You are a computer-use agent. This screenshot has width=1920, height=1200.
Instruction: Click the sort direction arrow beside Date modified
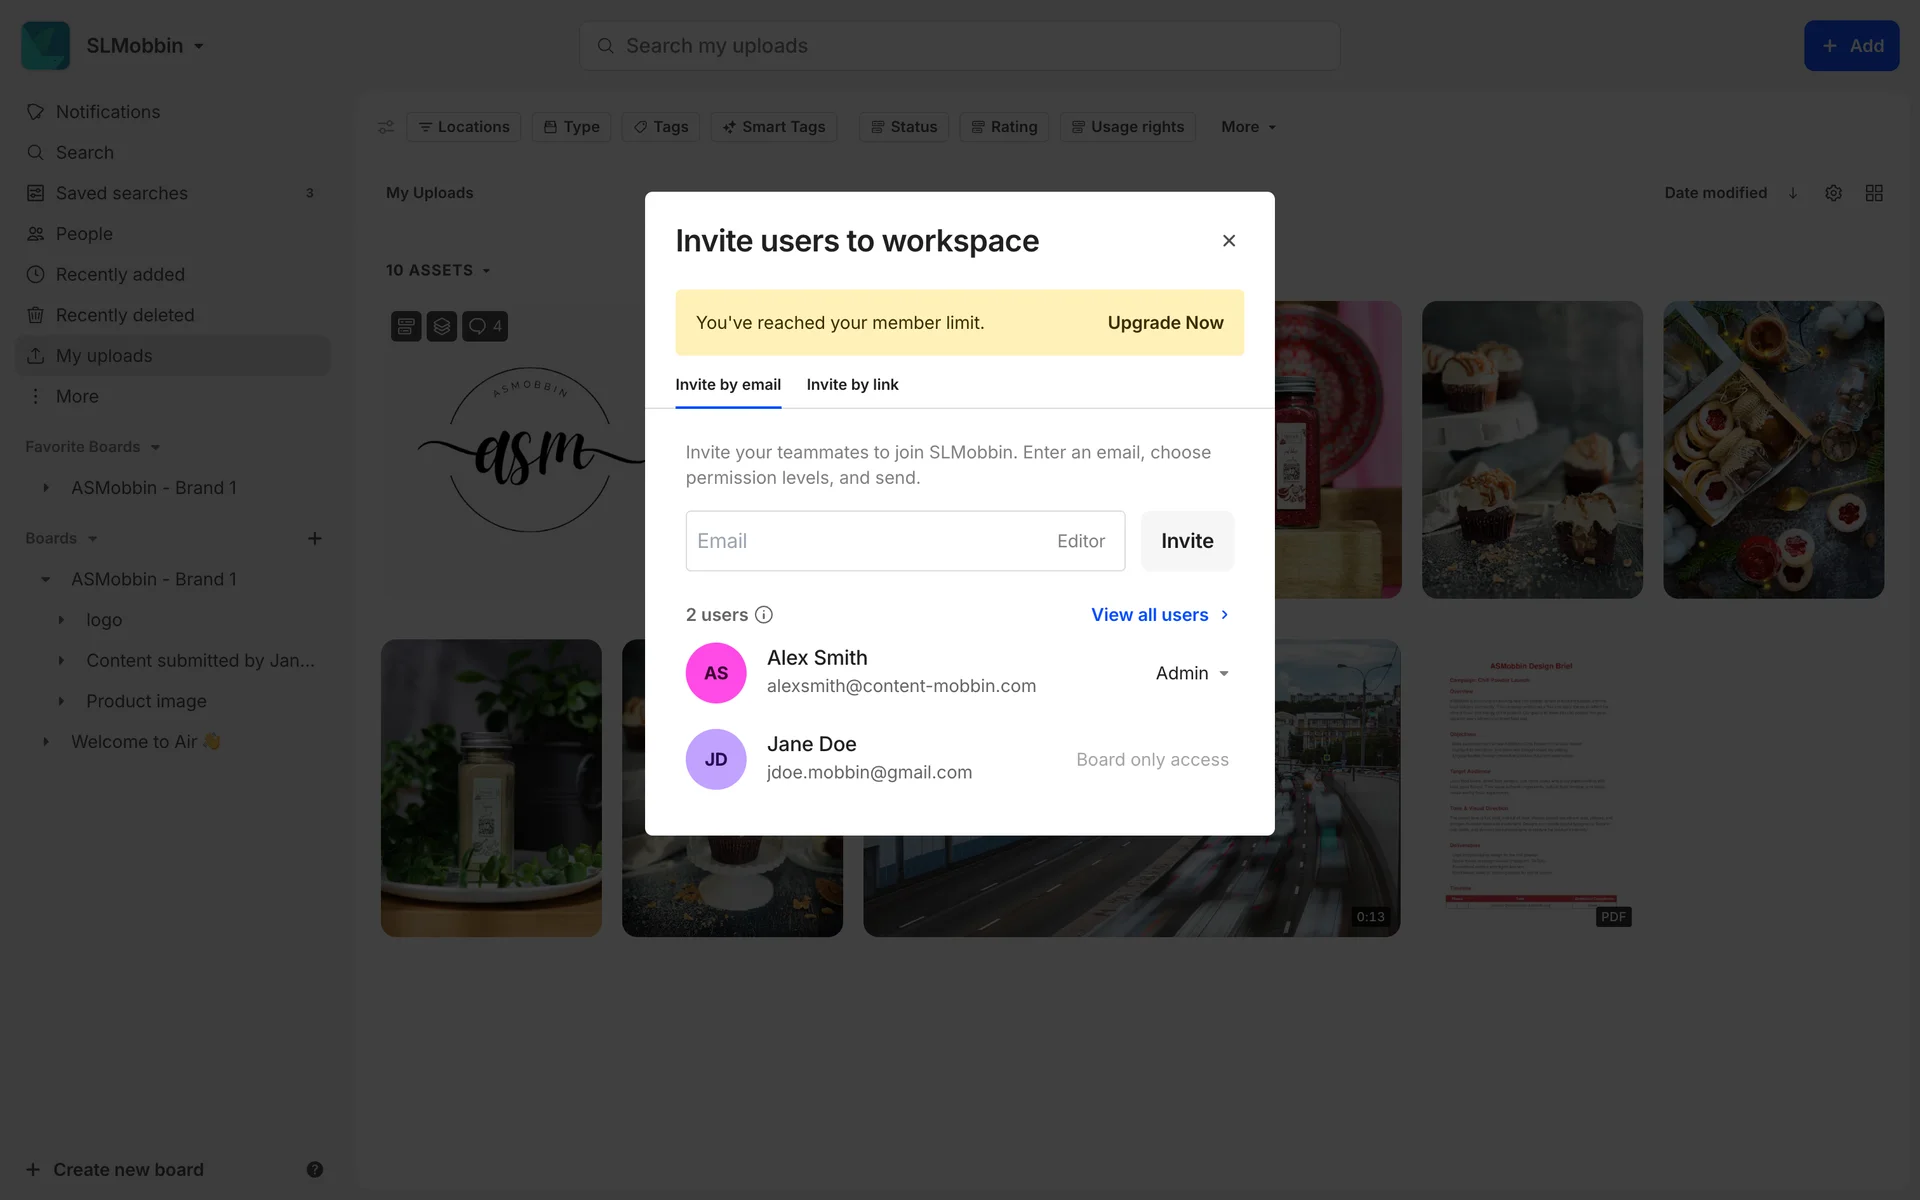[1793, 193]
